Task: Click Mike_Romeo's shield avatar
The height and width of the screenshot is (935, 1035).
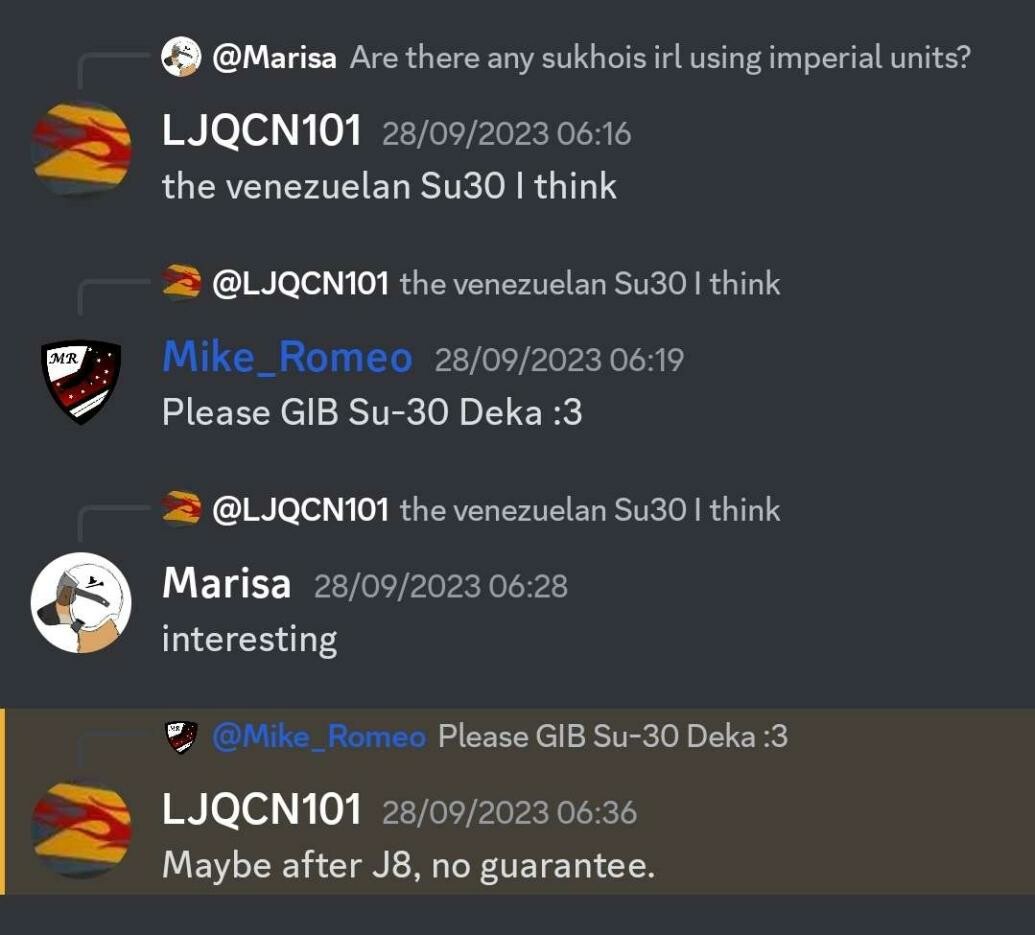Action: (81, 381)
